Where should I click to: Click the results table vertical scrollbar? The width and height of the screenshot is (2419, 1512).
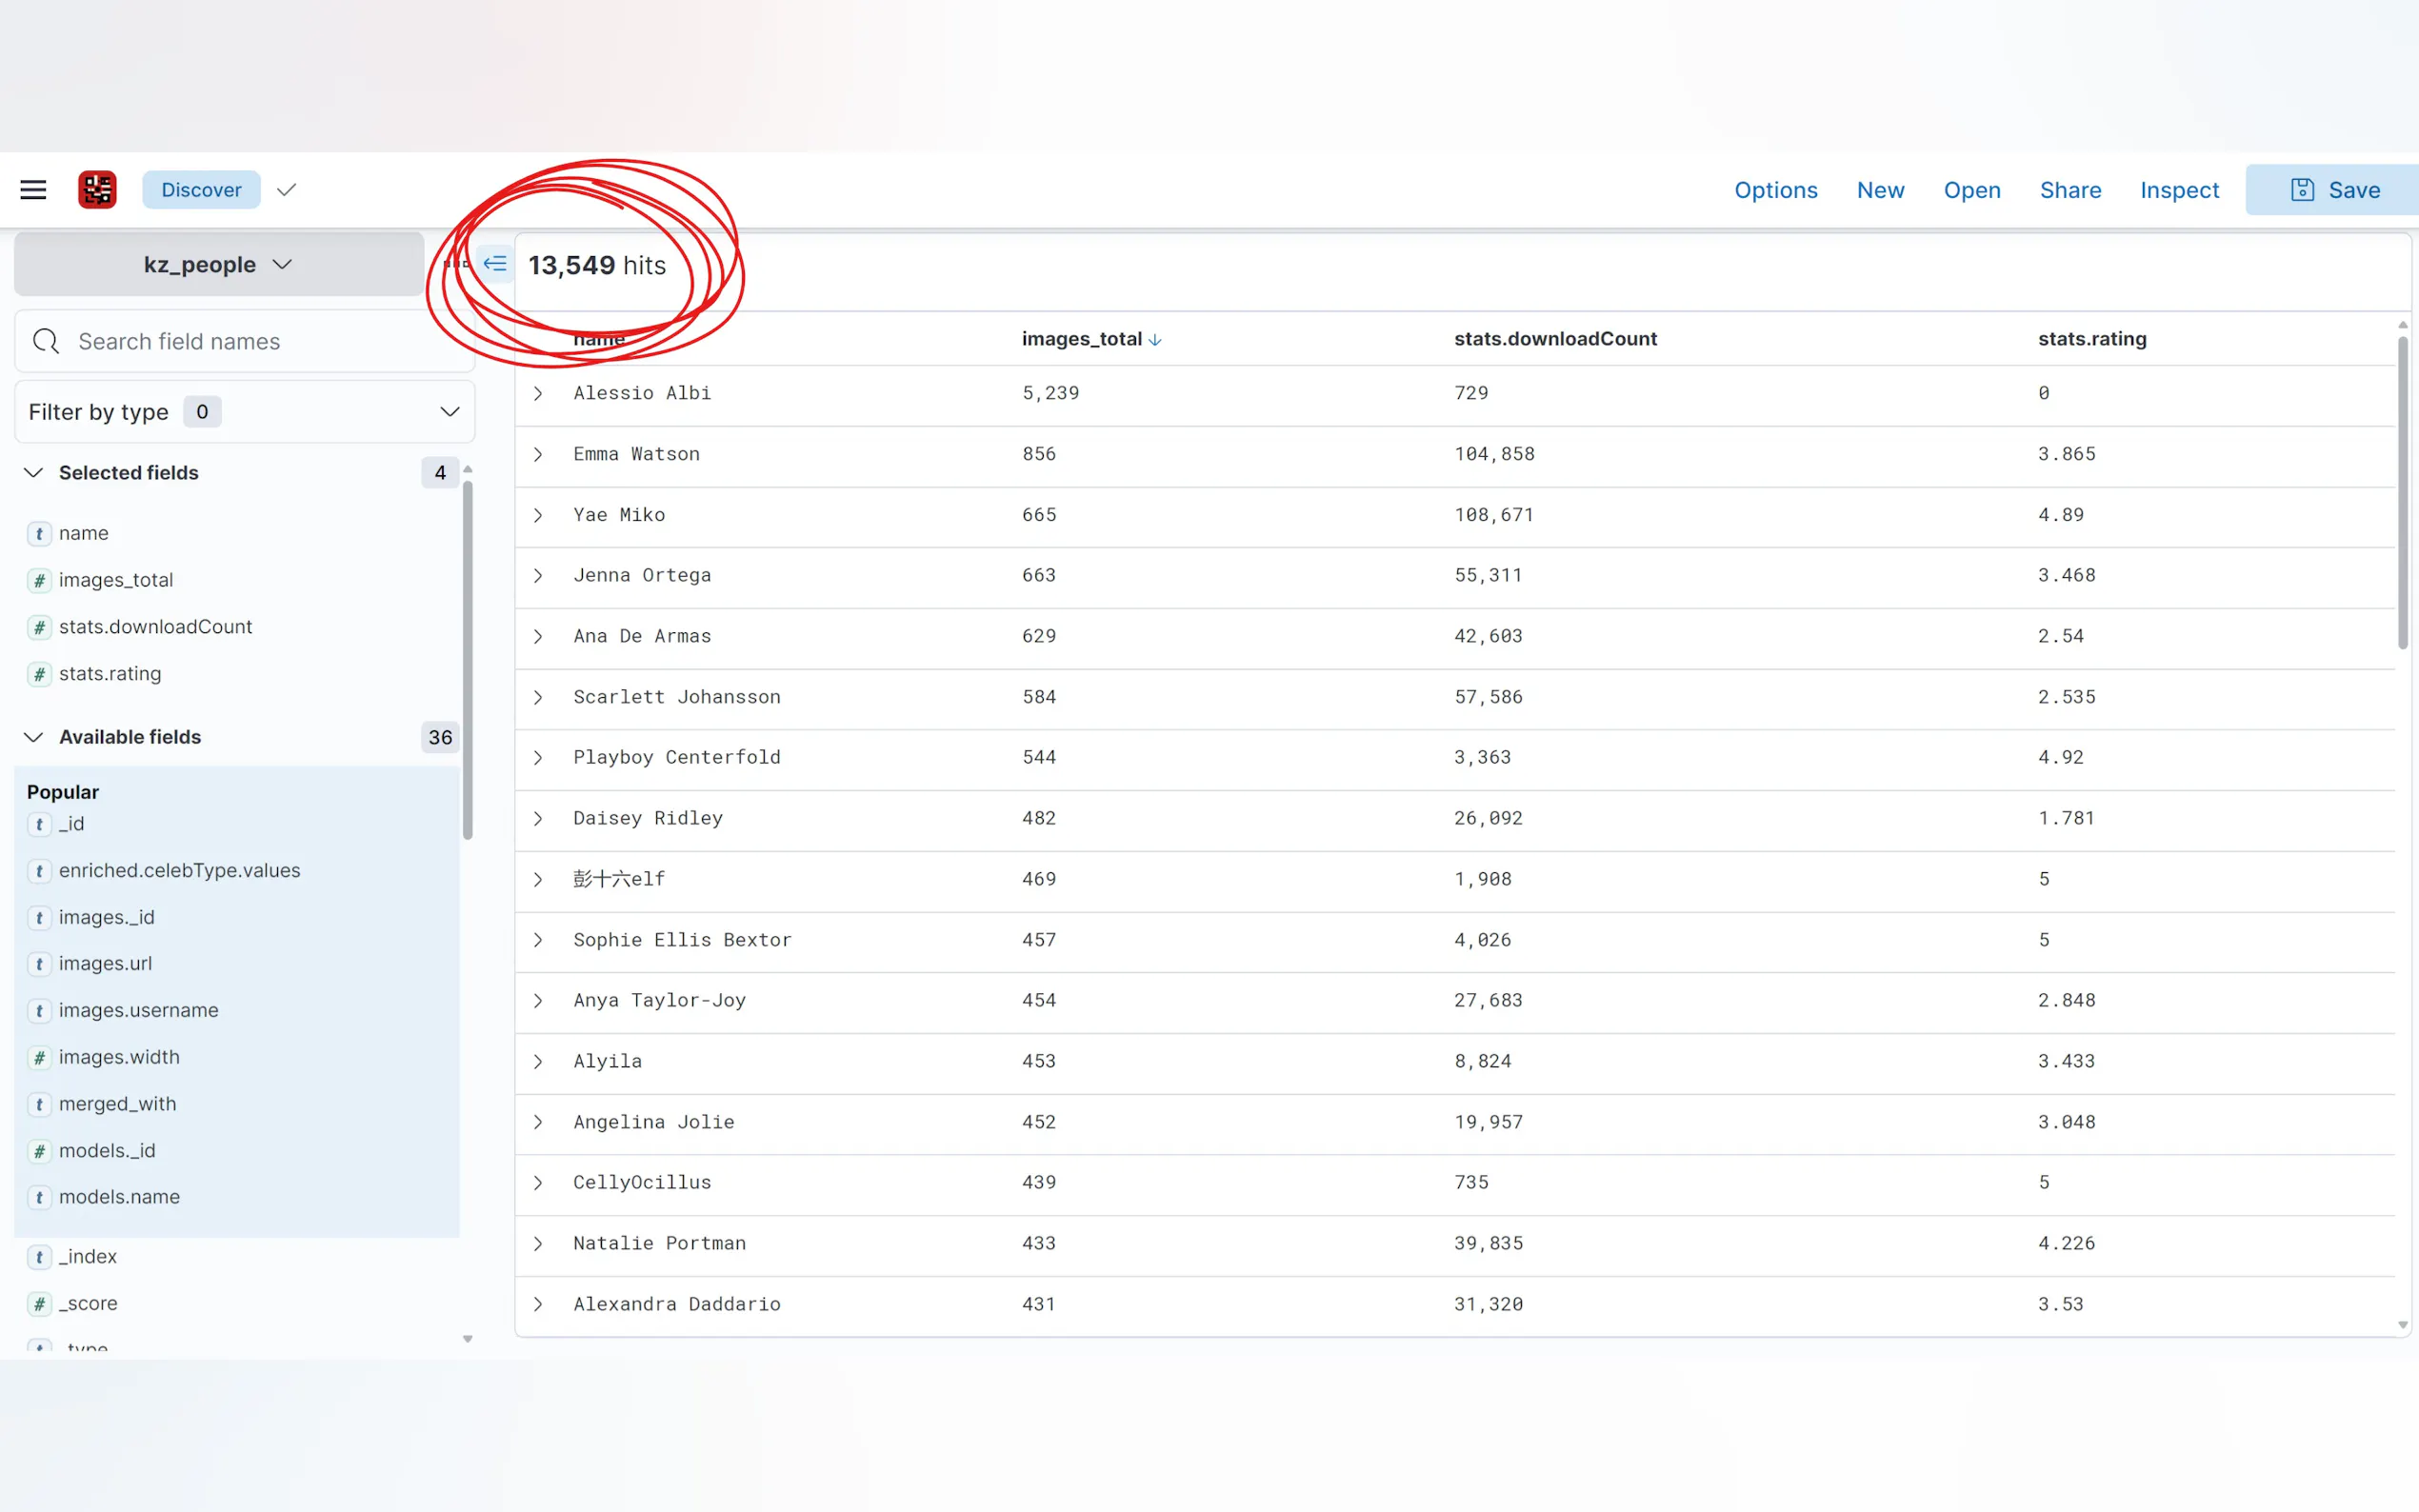tap(2402, 492)
